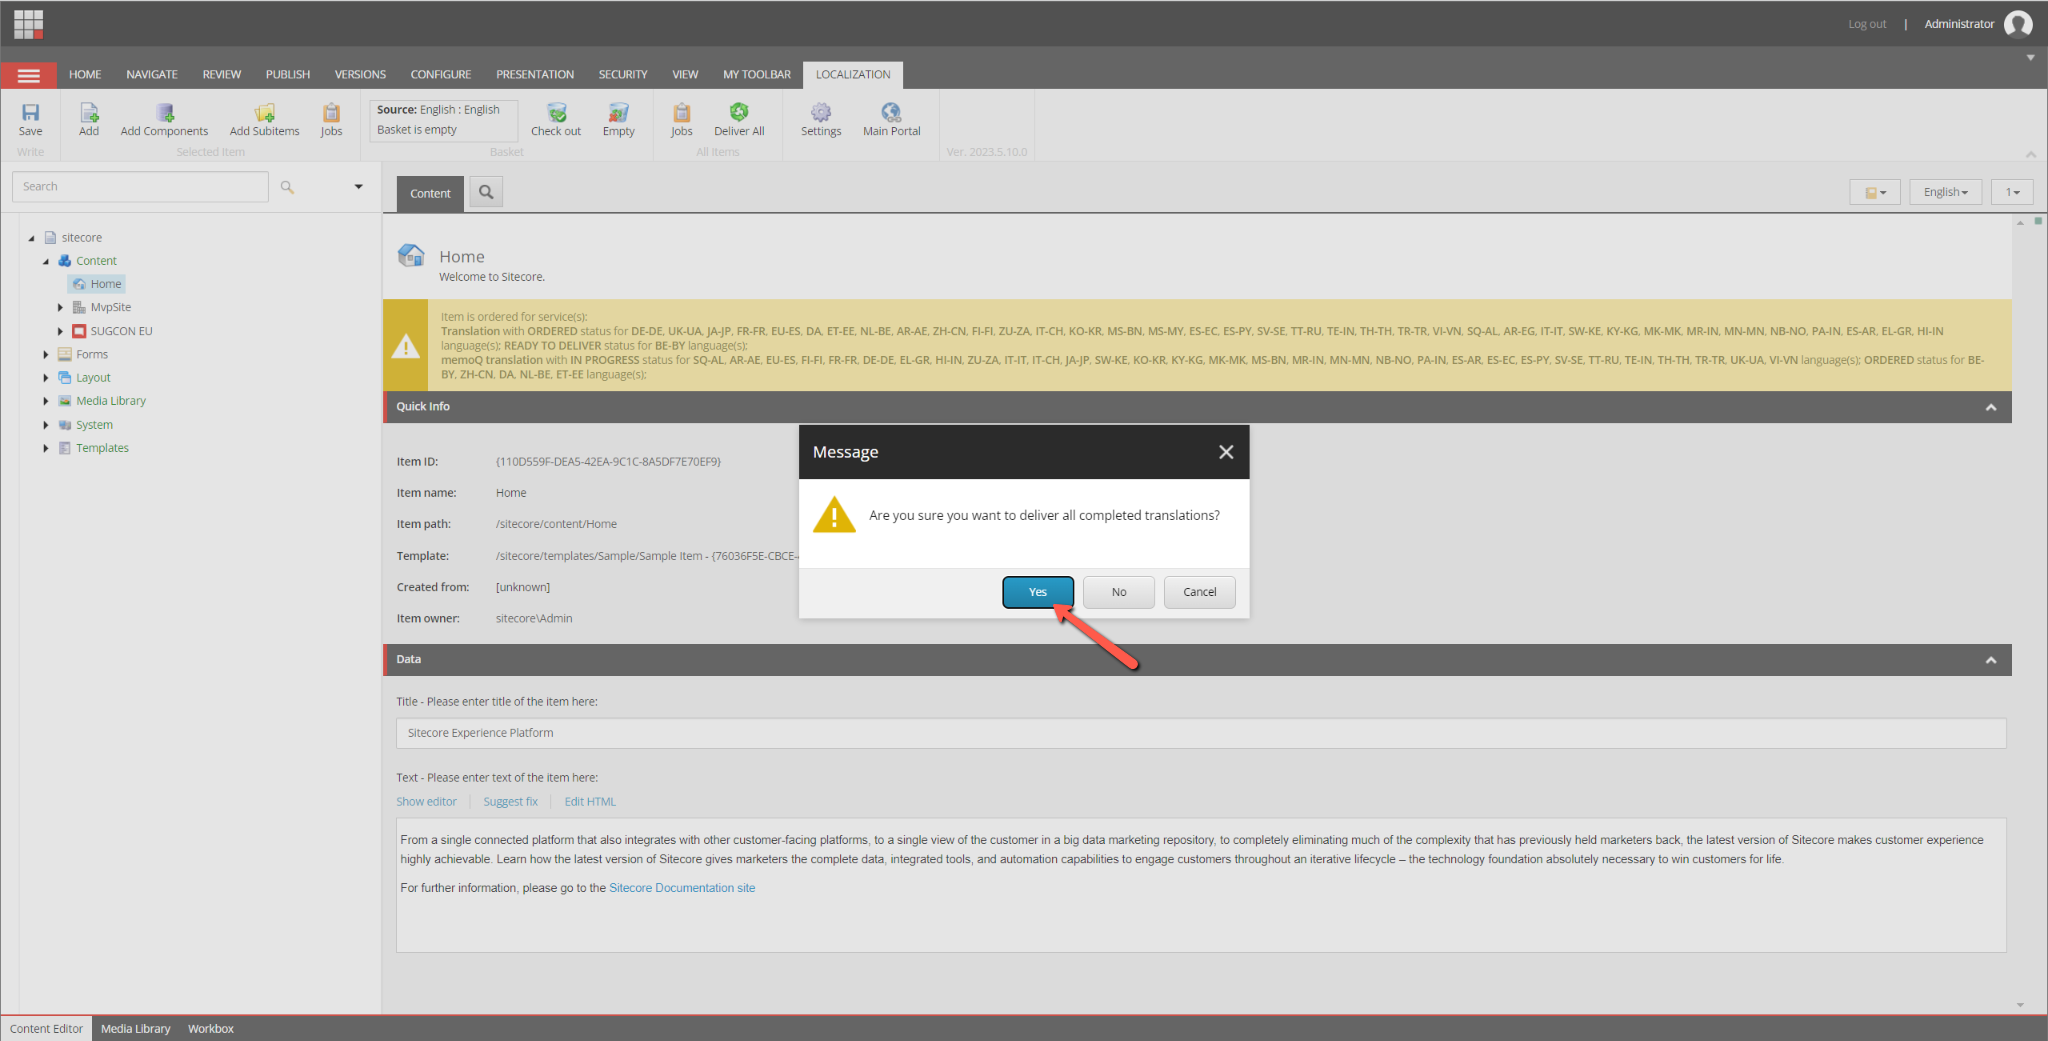Click the Layout tree icon

[x=65, y=377]
